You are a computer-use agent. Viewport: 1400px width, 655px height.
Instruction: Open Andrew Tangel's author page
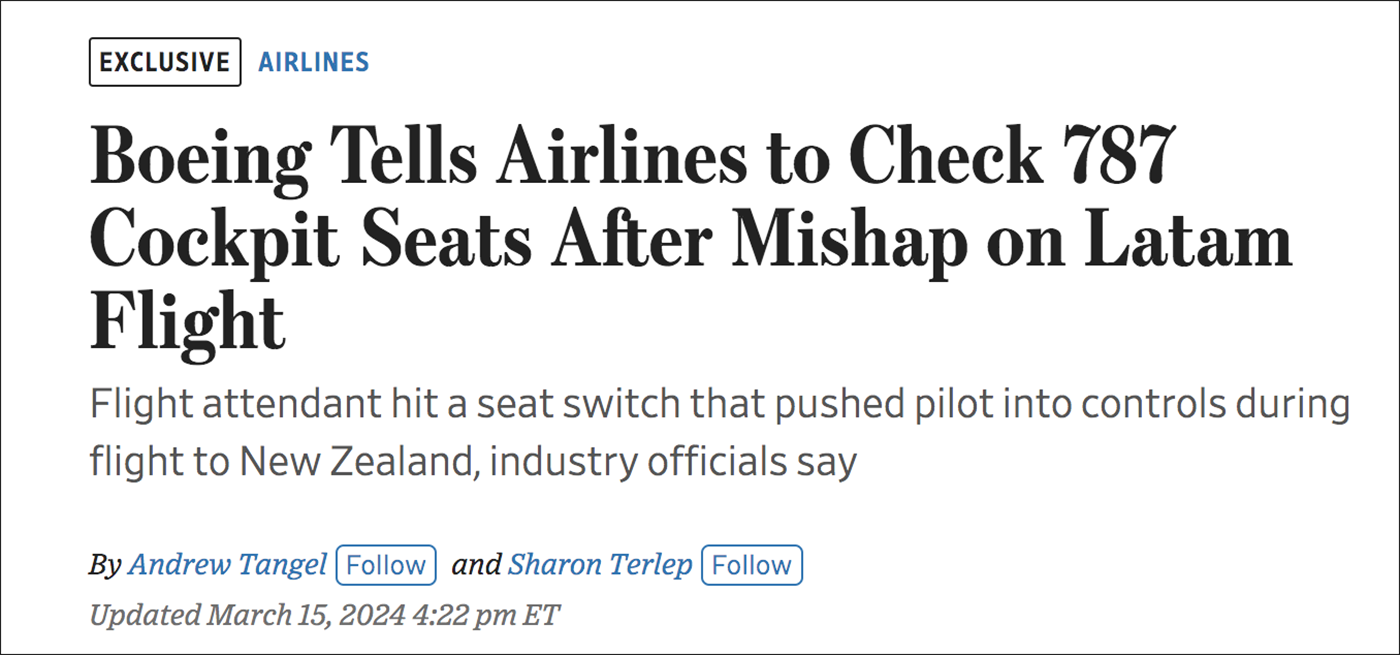228,565
